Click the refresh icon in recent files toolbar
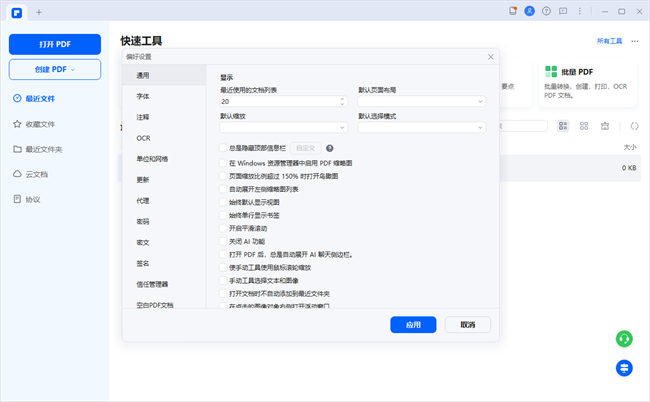The image size is (650, 402). pyautogui.click(x=634, y=126)
